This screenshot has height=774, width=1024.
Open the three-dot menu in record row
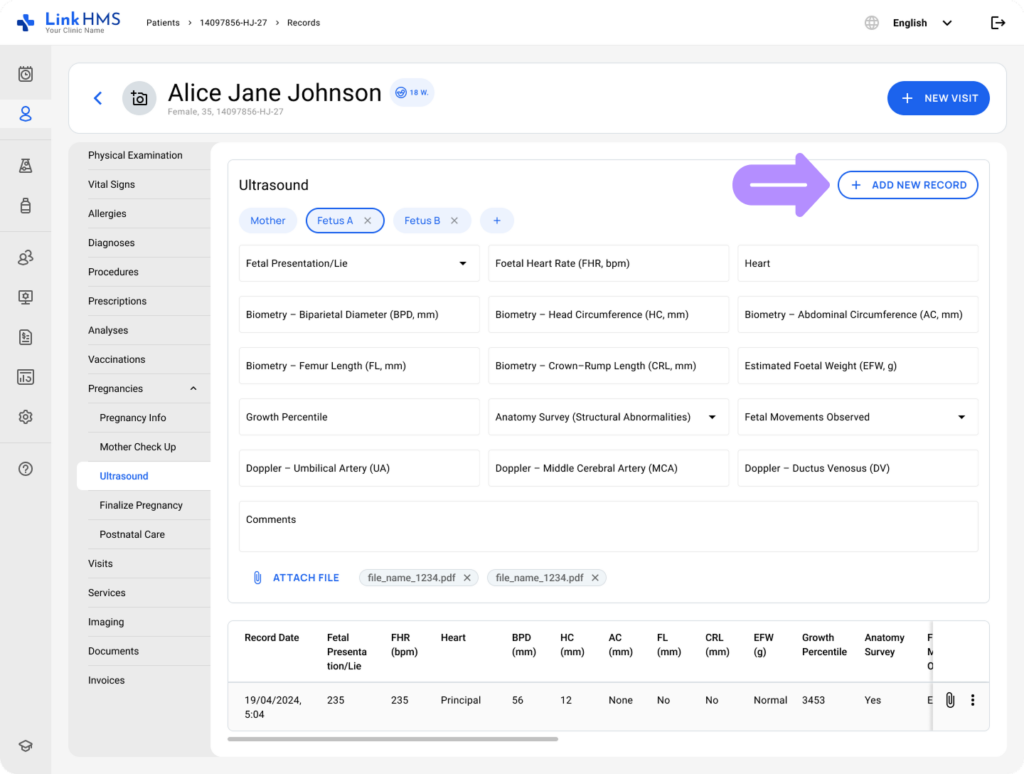[972, 700]
